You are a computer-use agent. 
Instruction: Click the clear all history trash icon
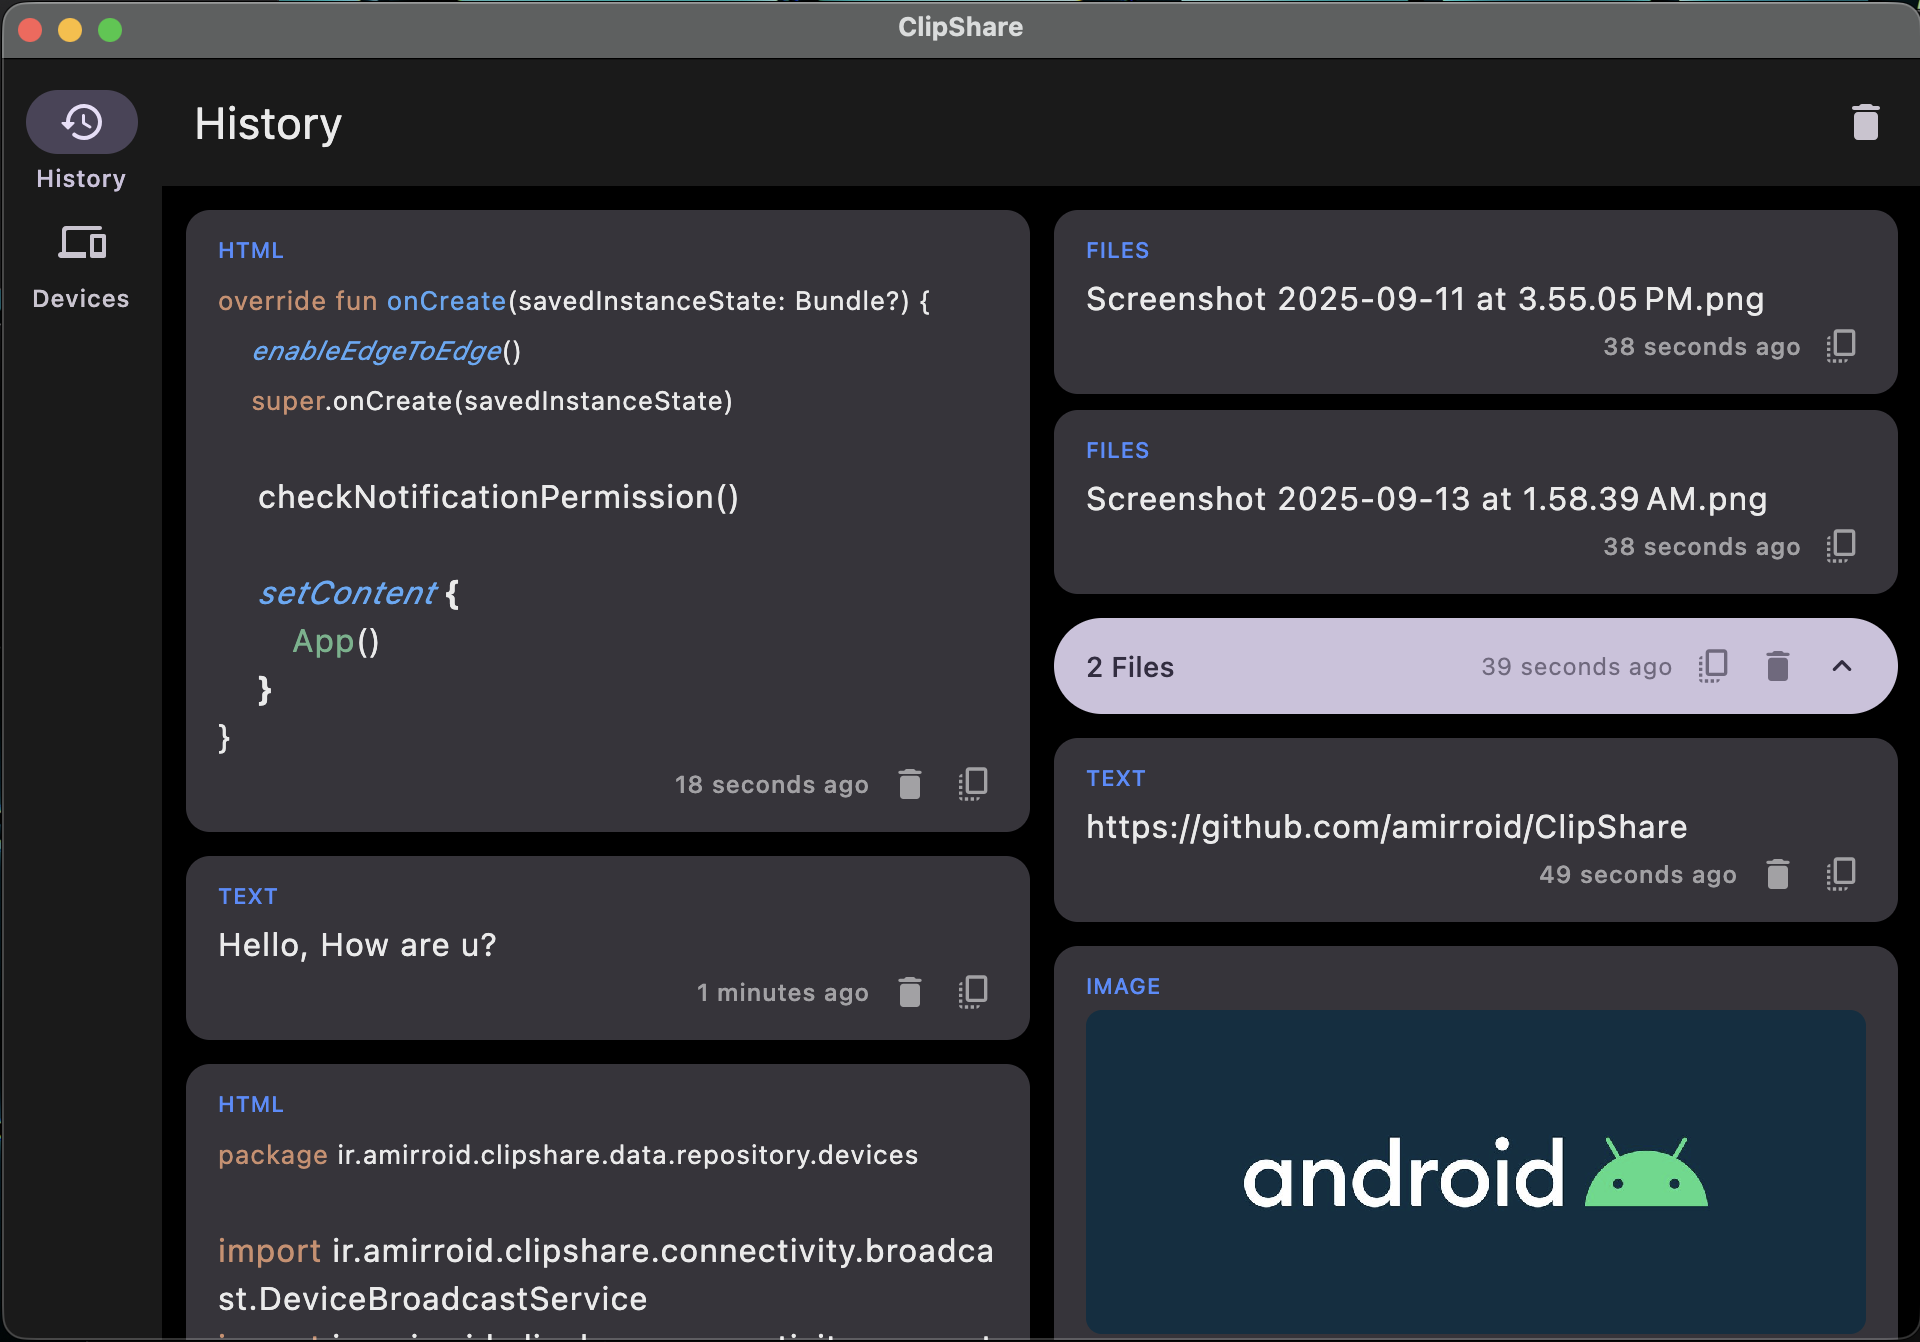(x=1865, y=123)
